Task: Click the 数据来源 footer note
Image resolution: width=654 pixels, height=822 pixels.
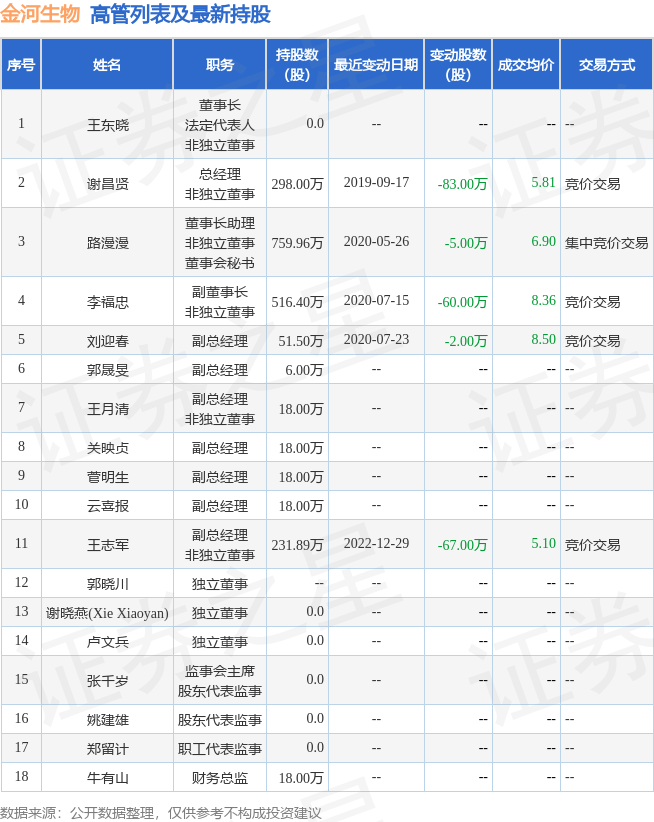Action: tap(161, 813)
